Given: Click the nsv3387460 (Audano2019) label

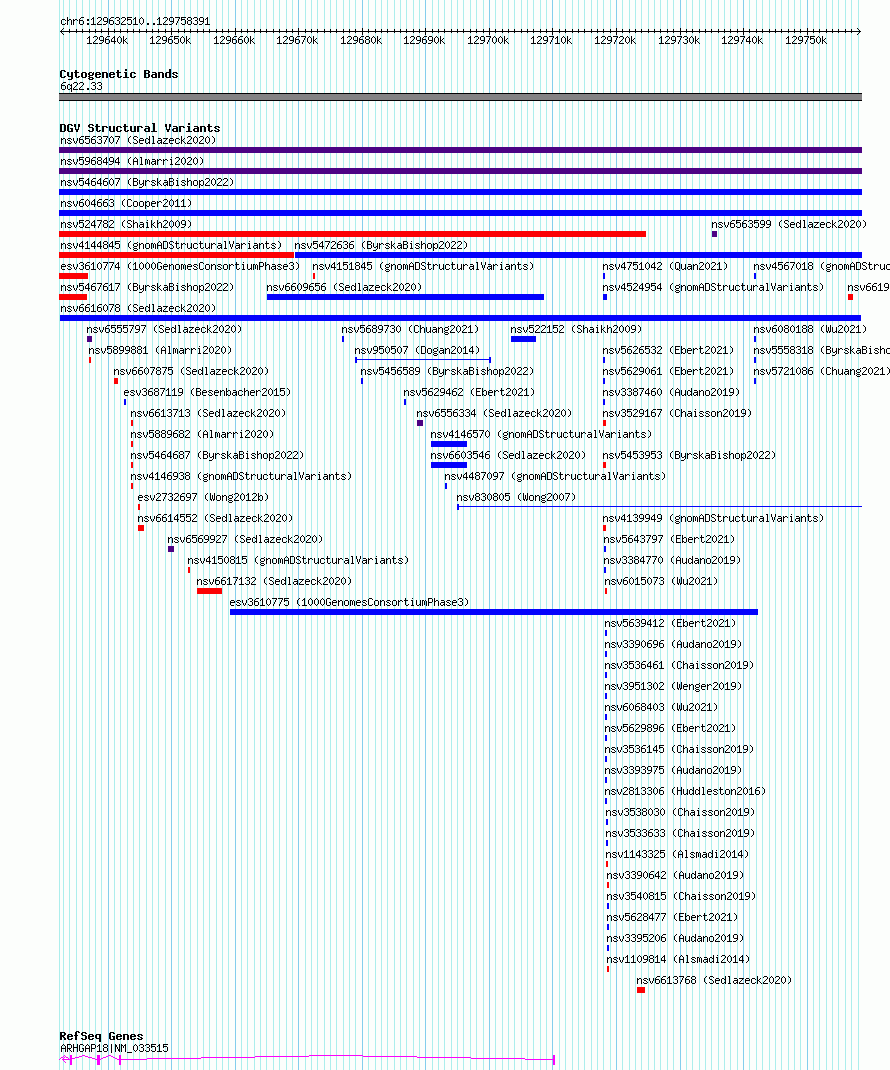Looking at the screenshot, I should (x=671, y=392).
